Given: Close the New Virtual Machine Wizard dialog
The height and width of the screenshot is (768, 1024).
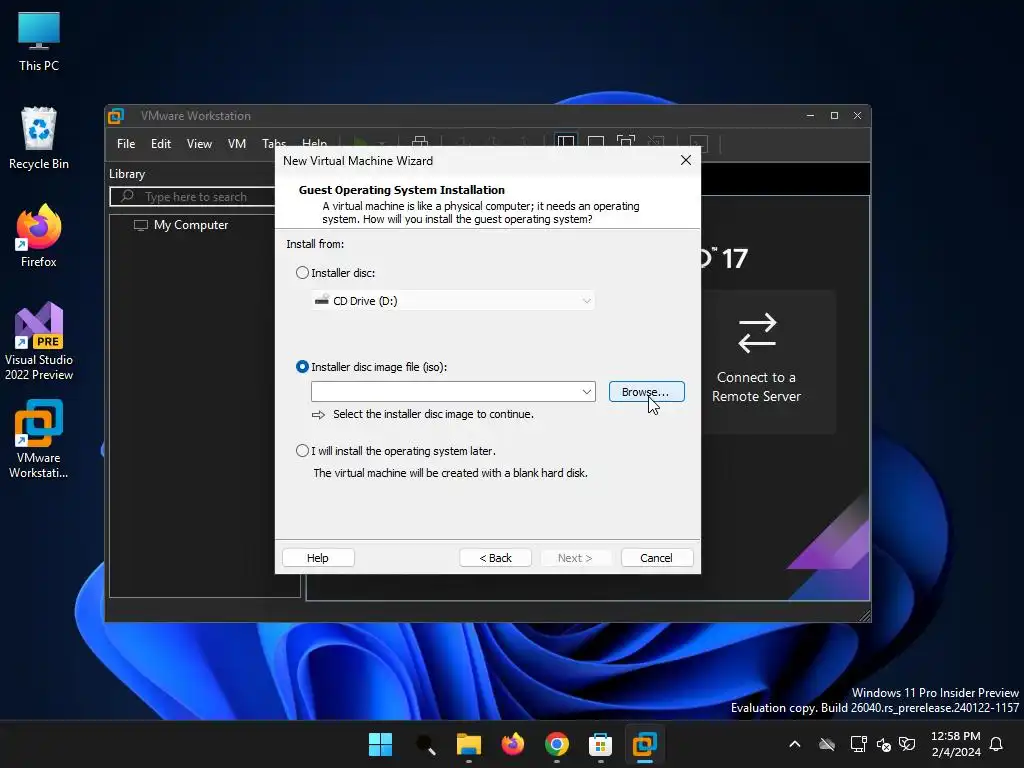Looking at the screenshot, I should point(686,161).
